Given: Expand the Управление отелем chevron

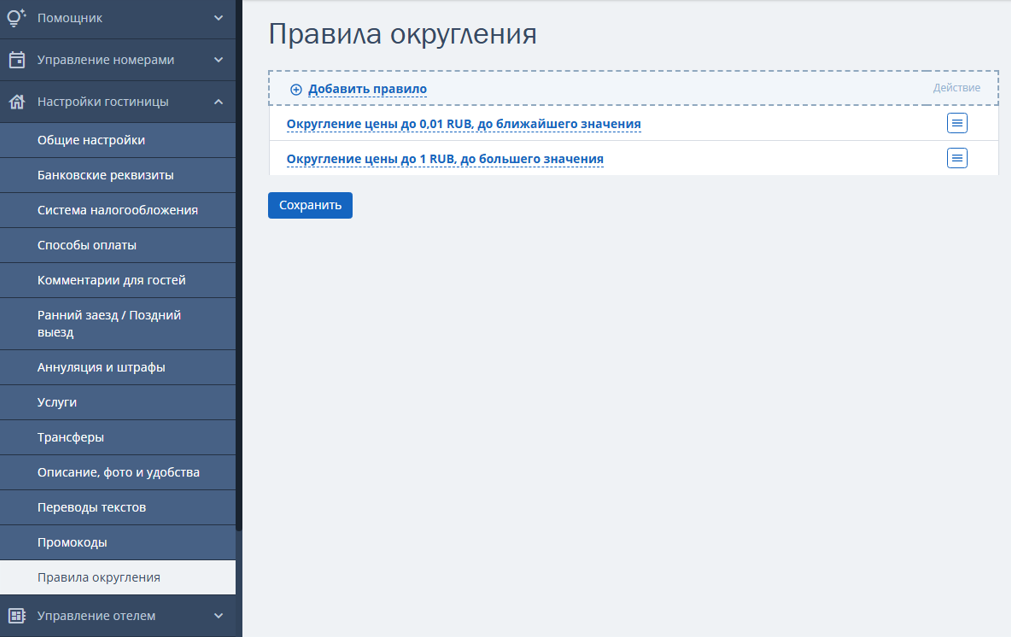Looking at the screenshot, I should 219,616.
